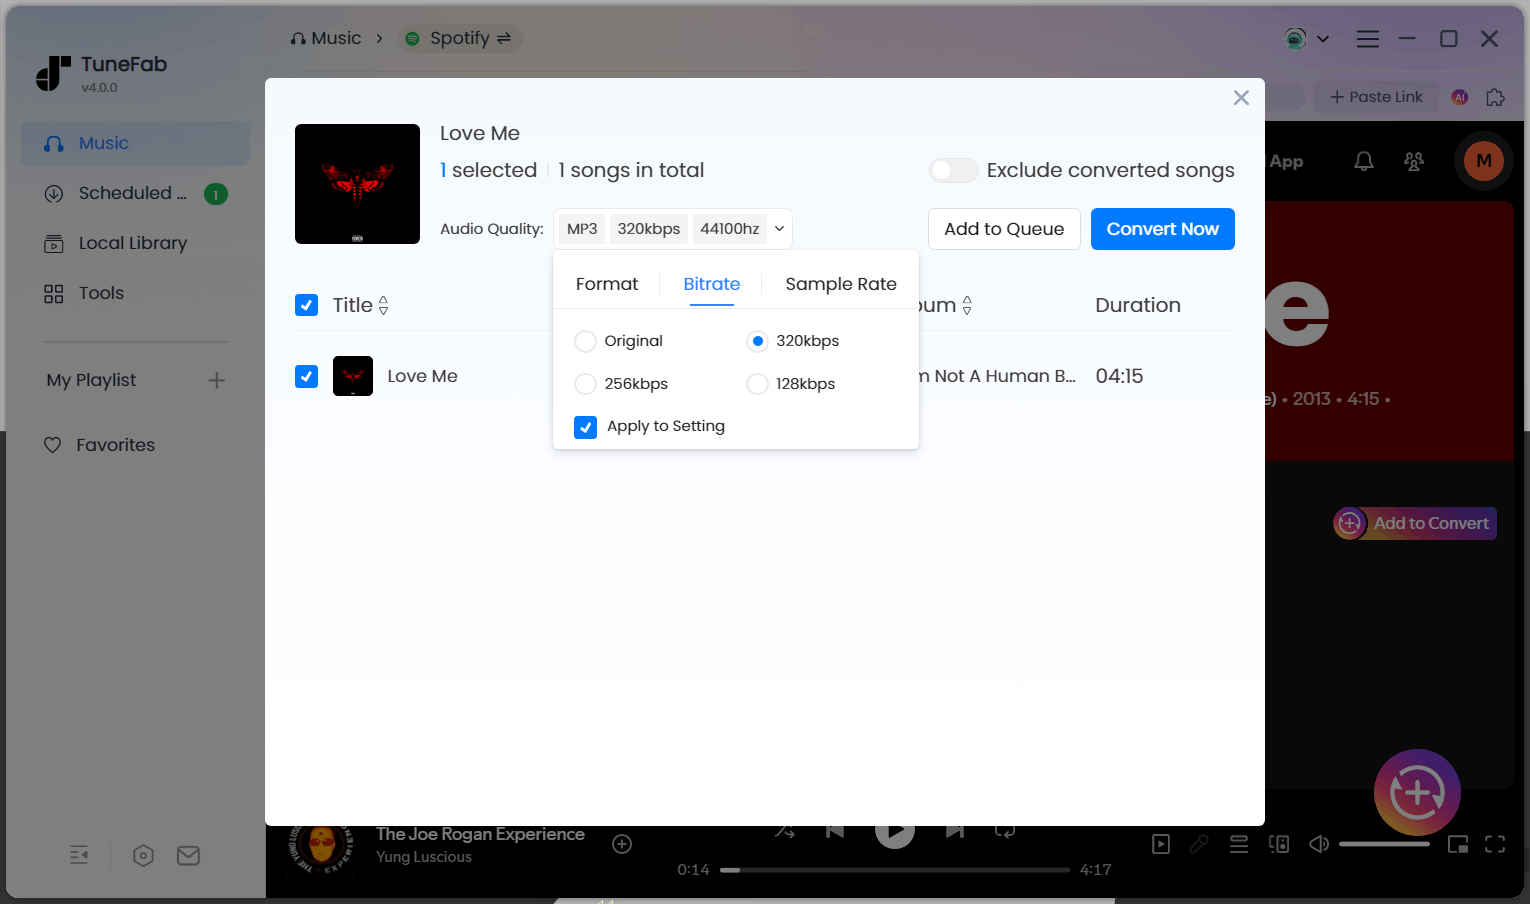
Task: Create a new playlist with the plus sign
Action: click(217, 380)
